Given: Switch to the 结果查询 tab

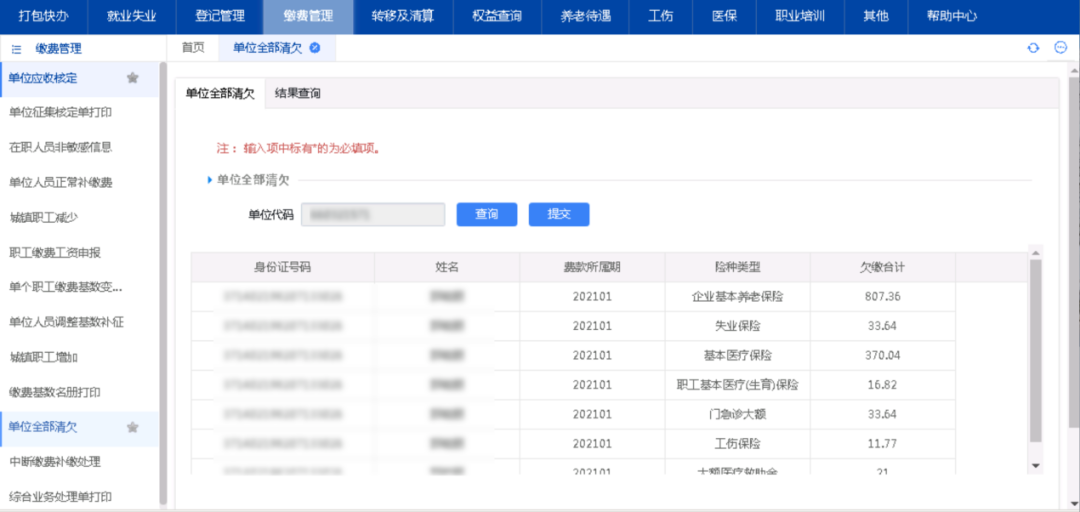Looking at the screenshot, I should (298, 93).
